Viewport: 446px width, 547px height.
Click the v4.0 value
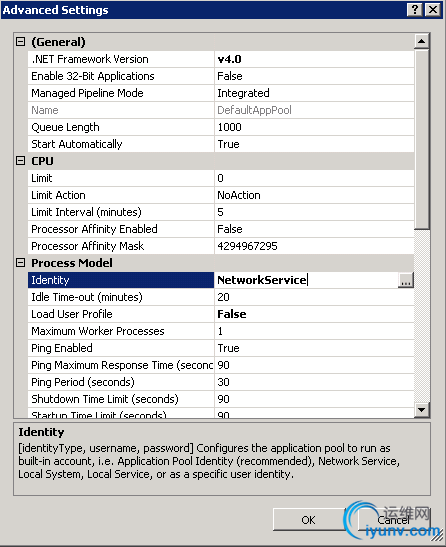coord(229,59)
